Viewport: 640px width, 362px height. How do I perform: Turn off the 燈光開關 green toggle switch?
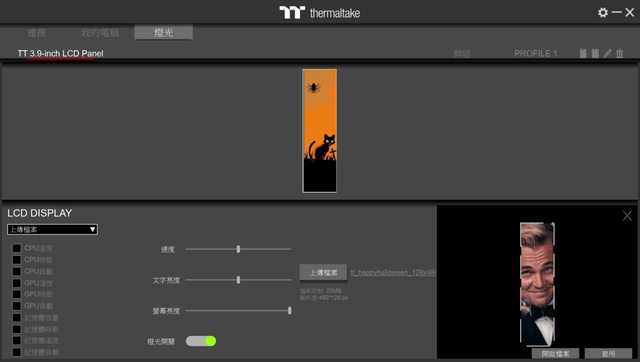point(201,341)
